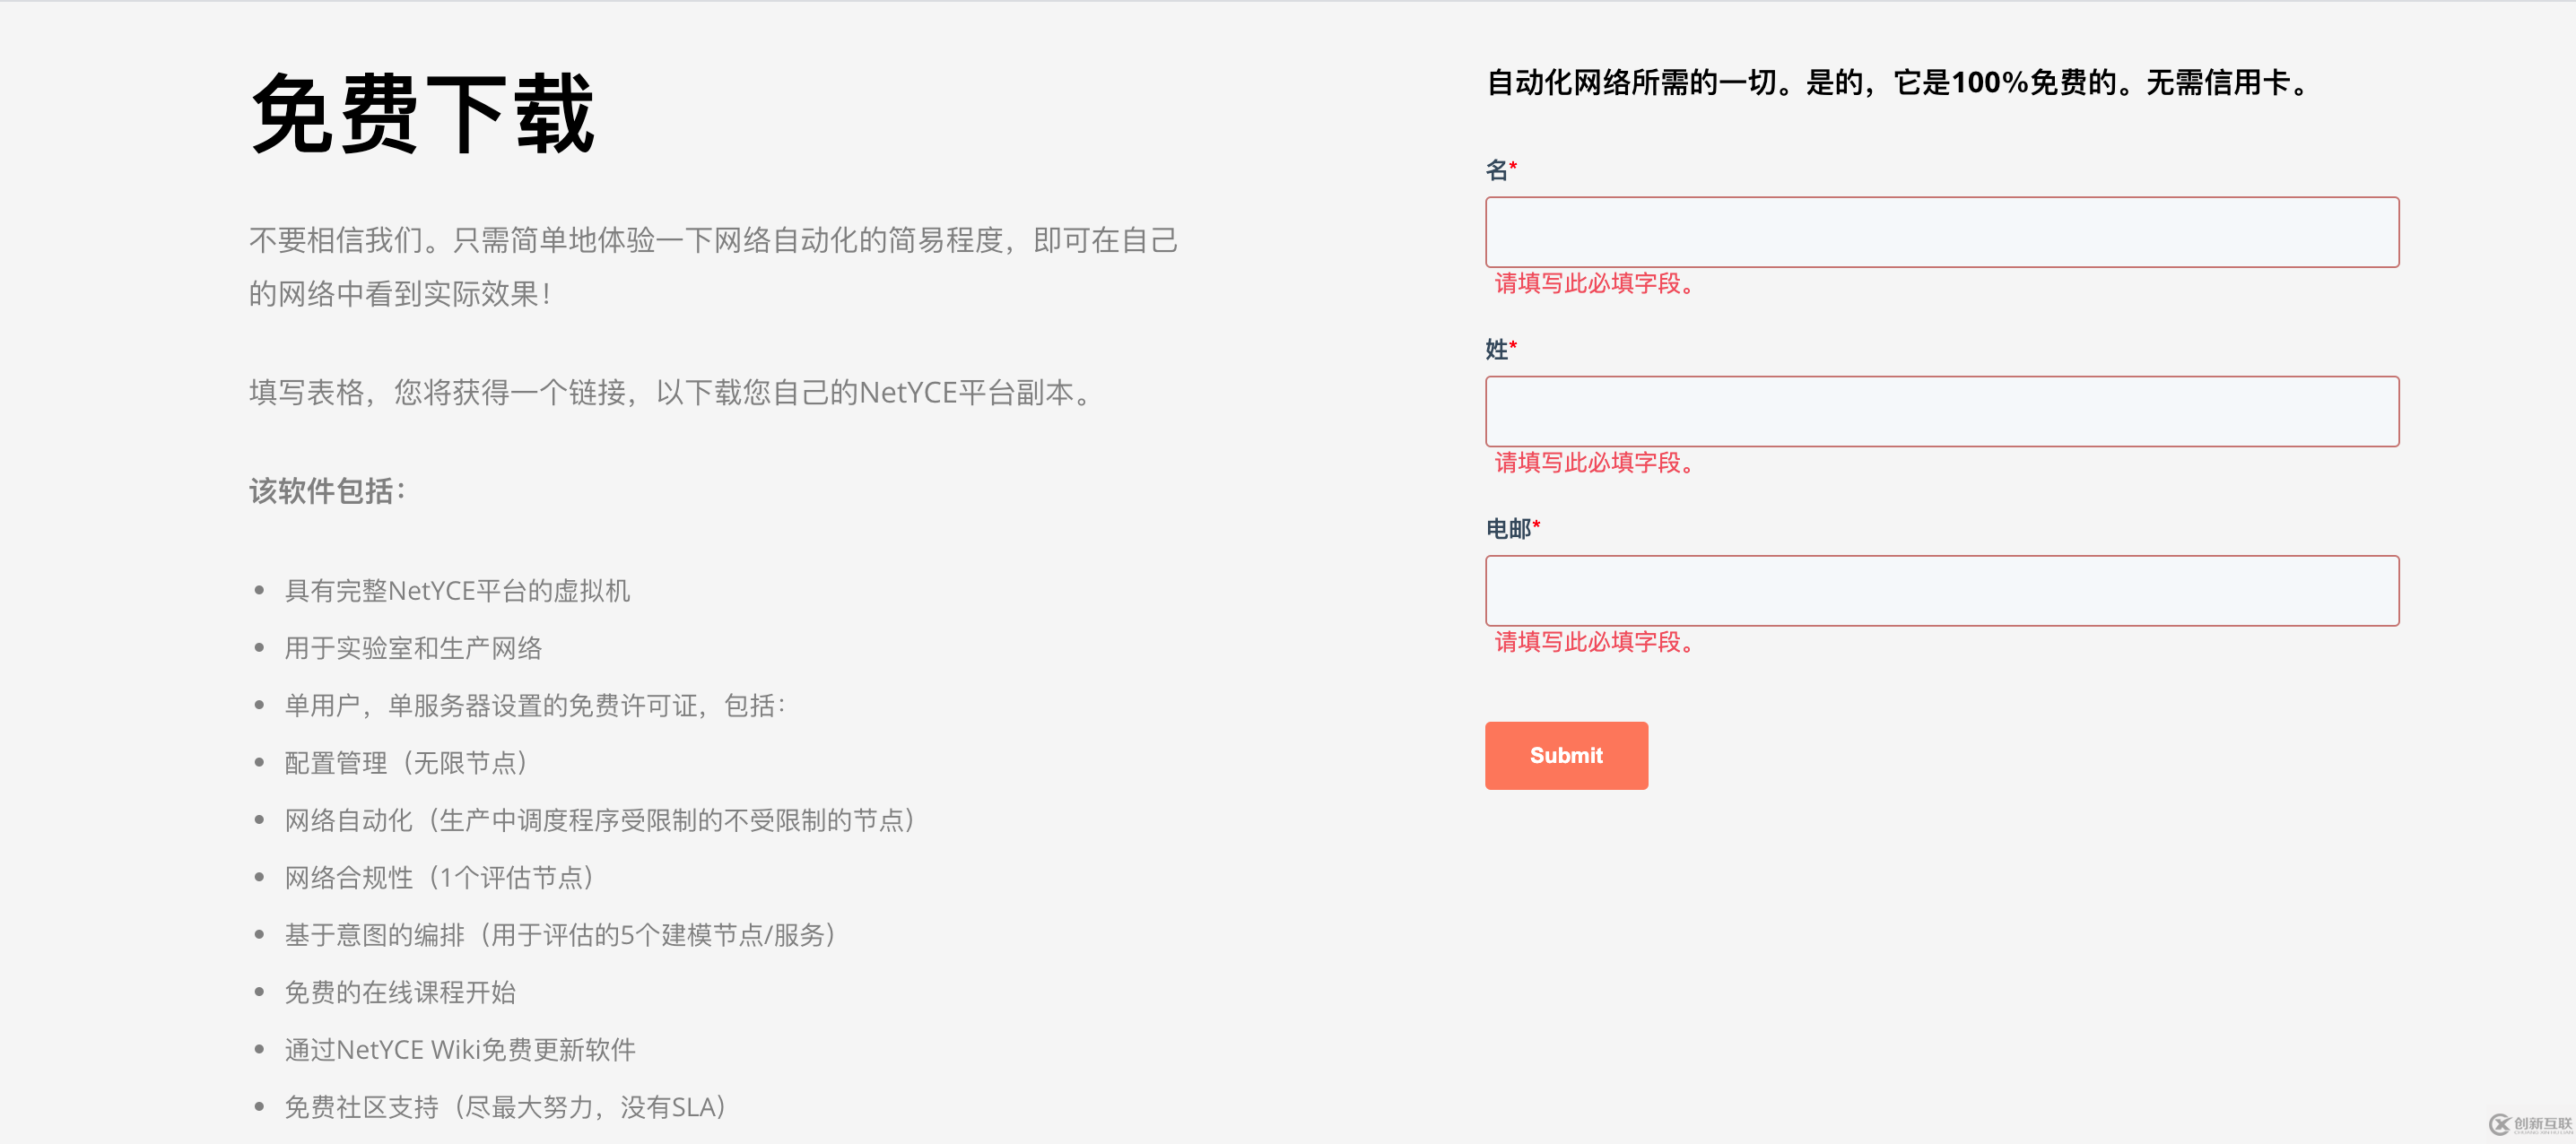The width and height of the screenshot is (2576, 1144).
Task: Click the 具有完整NetYCE平台的虚拟机 list item
Action: tap(457, 591)
